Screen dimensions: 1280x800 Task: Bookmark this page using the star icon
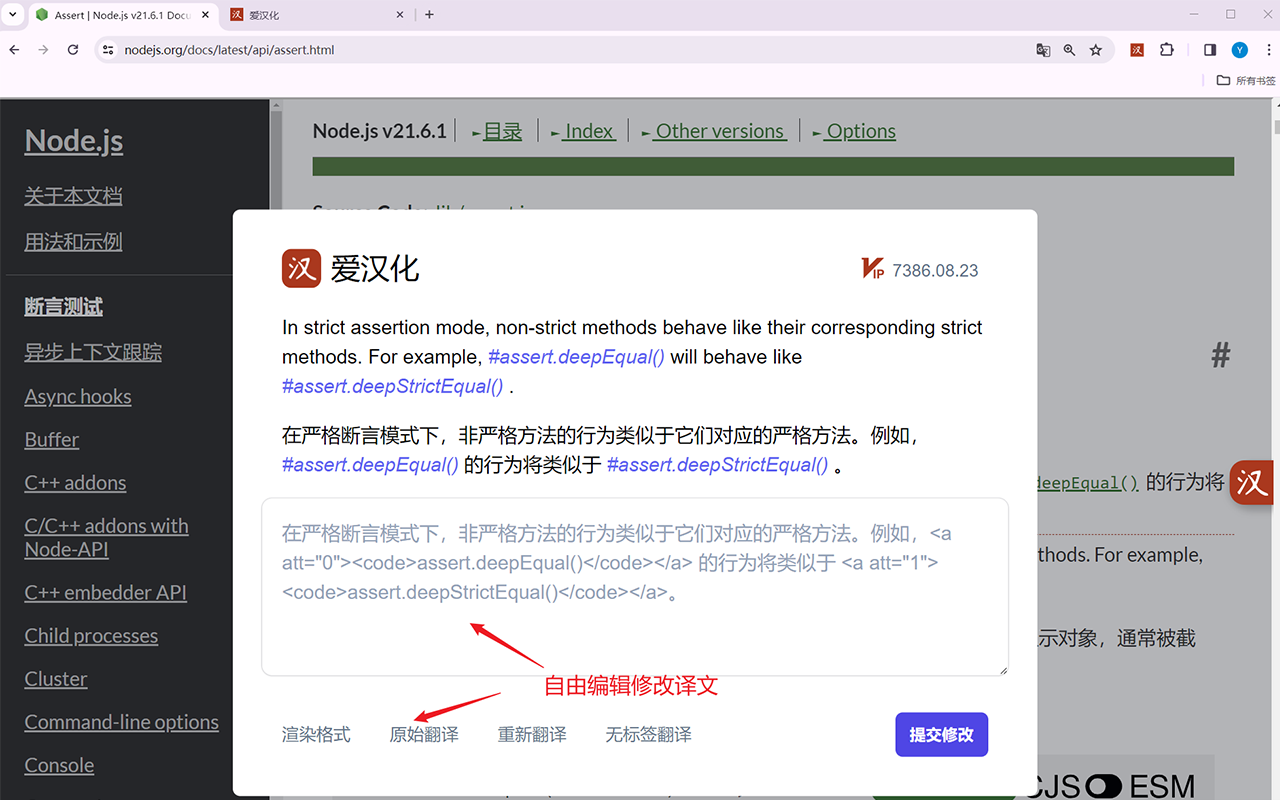1096,49
